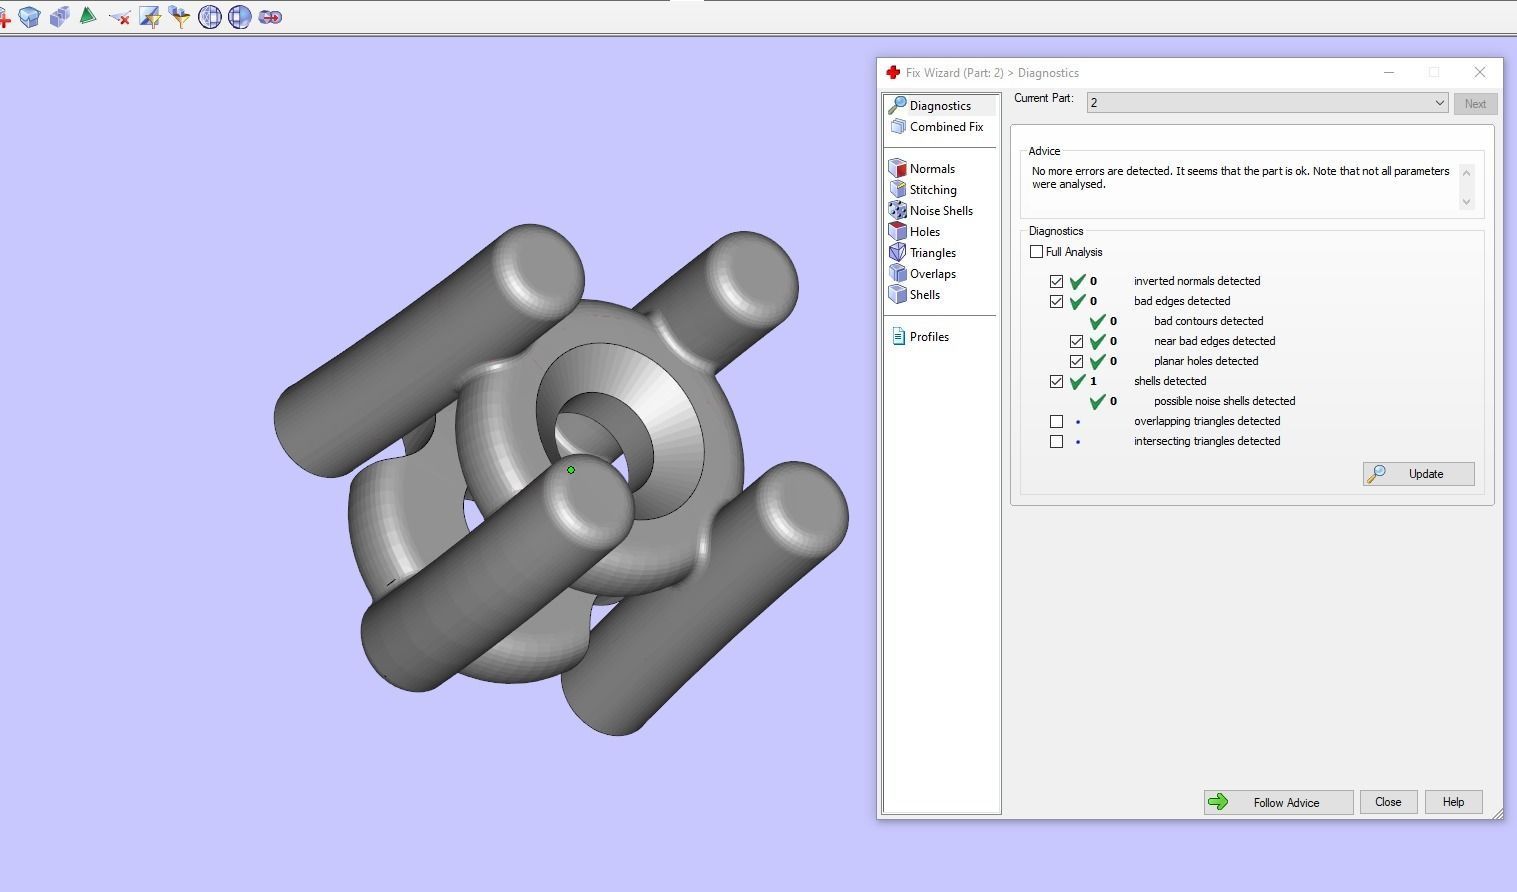Uncheck the planar holes detected checkbox

[1076, 361]
